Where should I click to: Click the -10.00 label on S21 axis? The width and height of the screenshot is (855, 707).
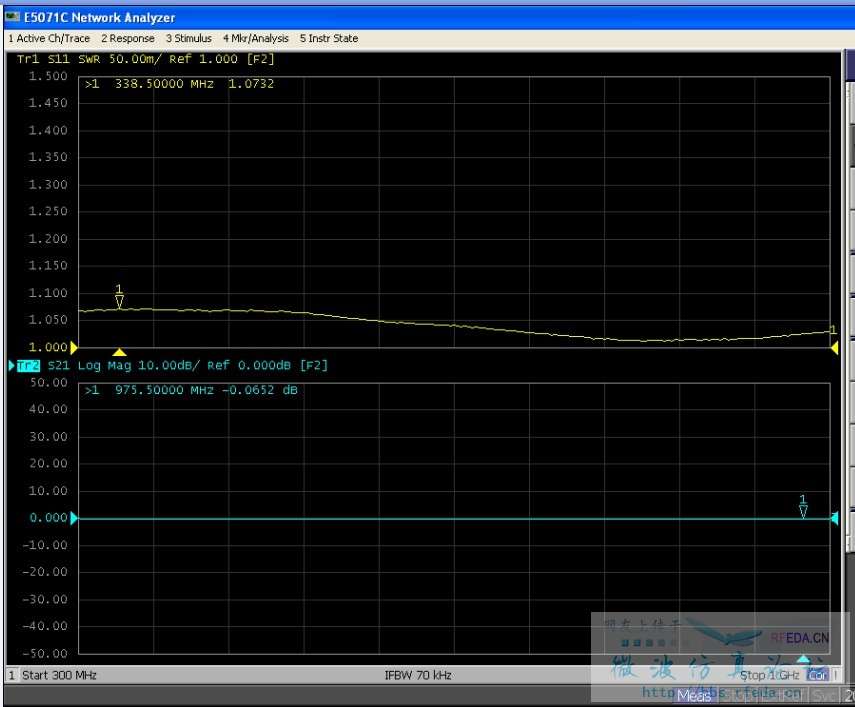45,545
